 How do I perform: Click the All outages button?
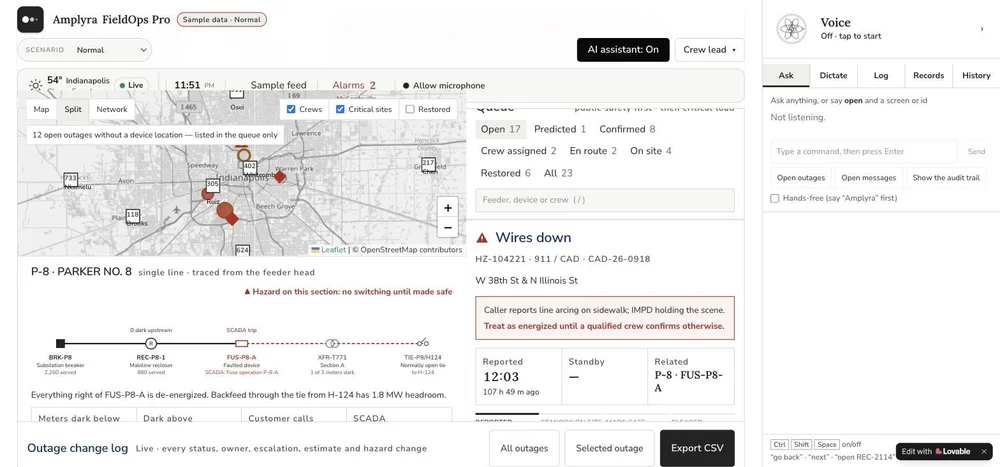(x=524, y=448)
